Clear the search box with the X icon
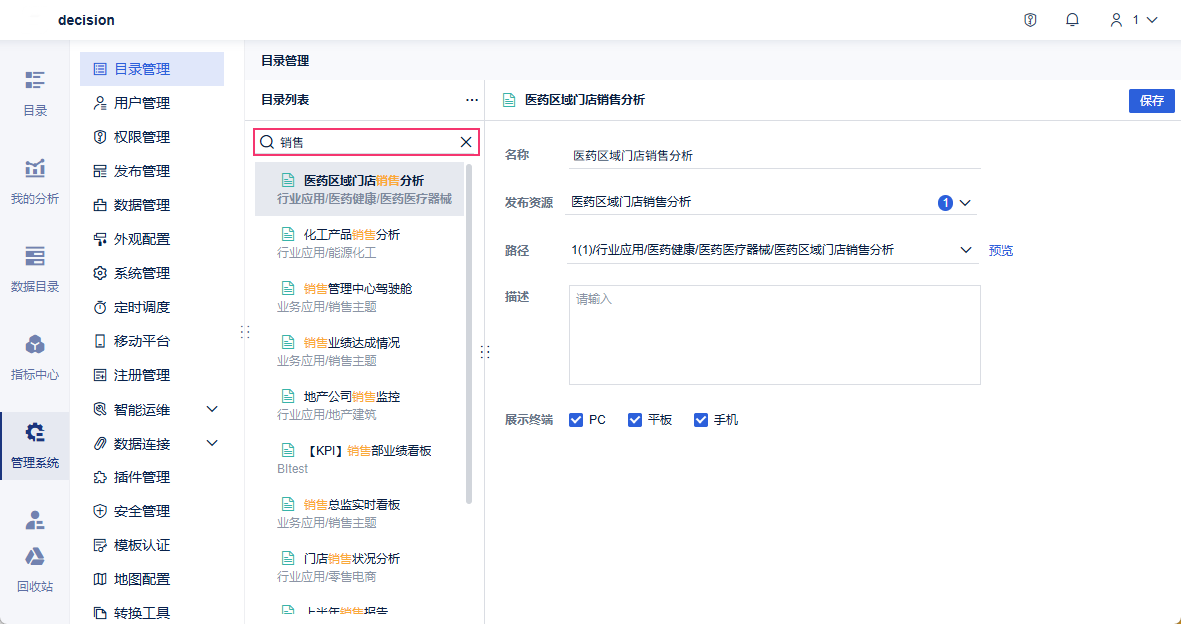1181x624 pixels. [x=466, y=142]
